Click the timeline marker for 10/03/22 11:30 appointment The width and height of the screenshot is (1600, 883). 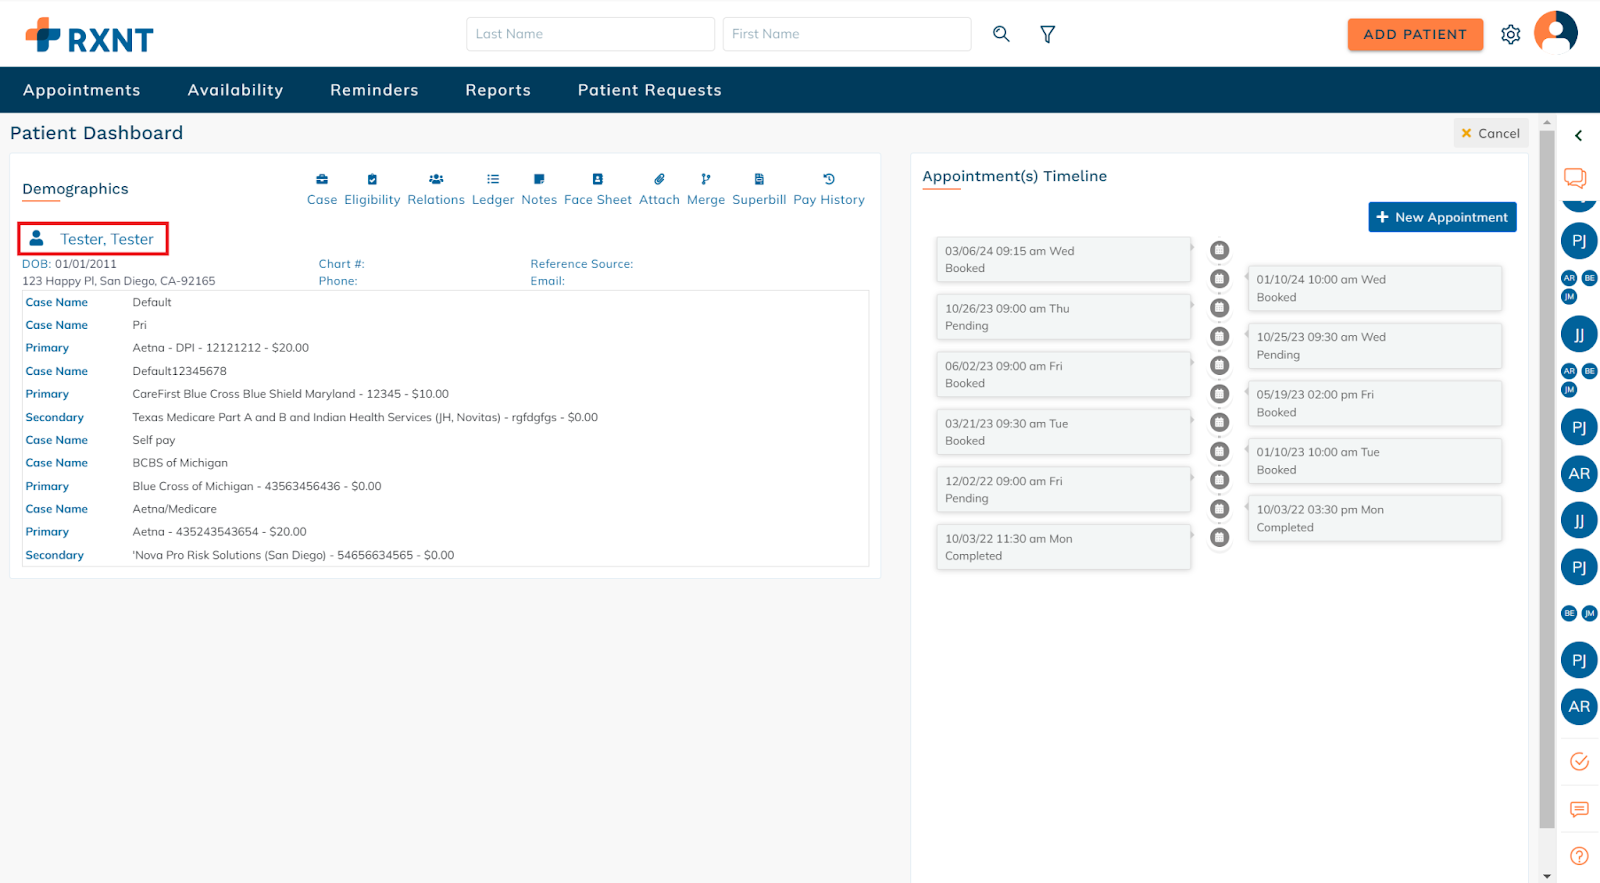click(1219, 538)
